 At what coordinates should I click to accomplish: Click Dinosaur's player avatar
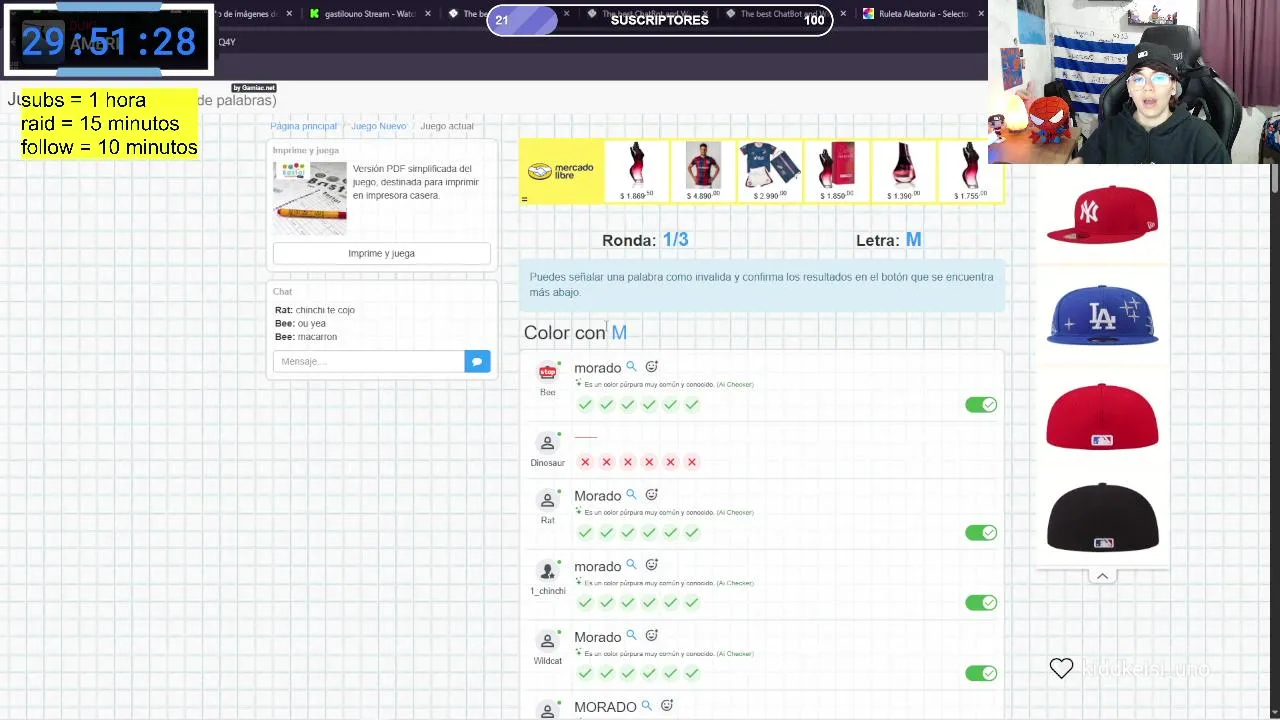547,443
